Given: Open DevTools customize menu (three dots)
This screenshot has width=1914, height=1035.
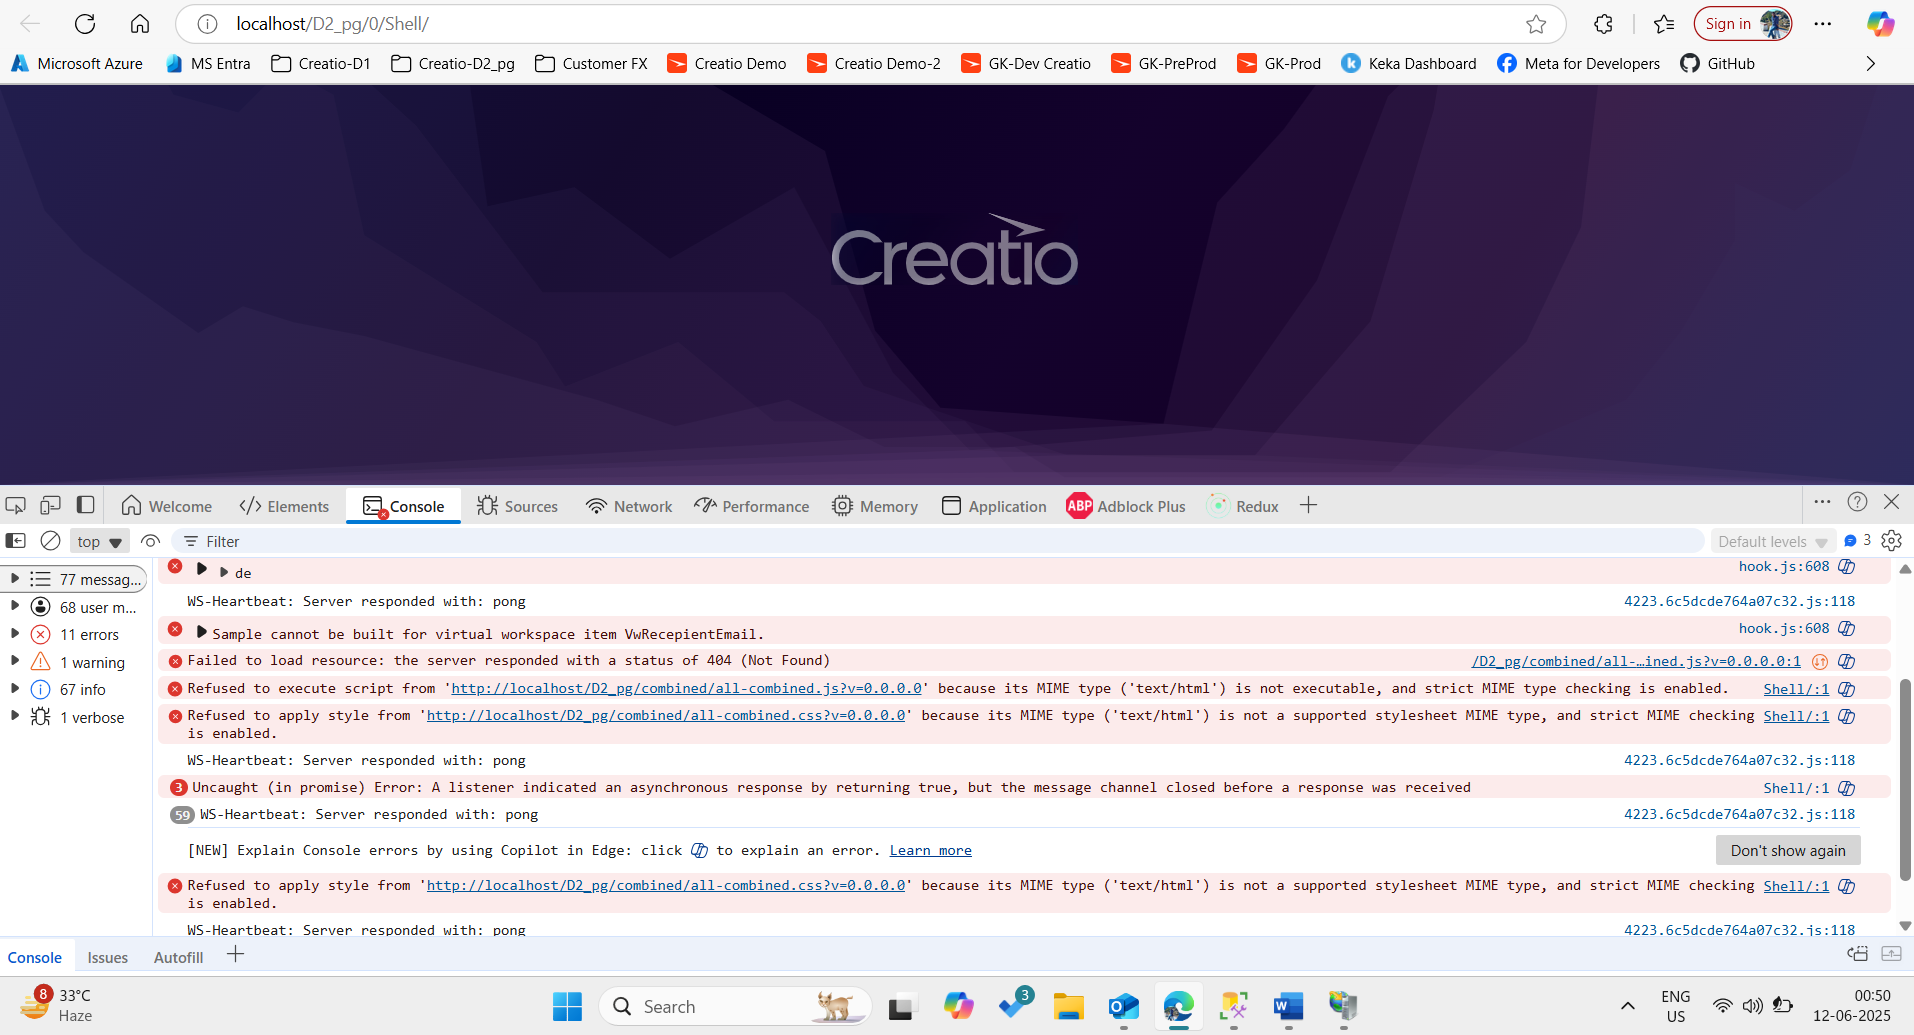Looking at the screenshot, I should [1822, 502].
